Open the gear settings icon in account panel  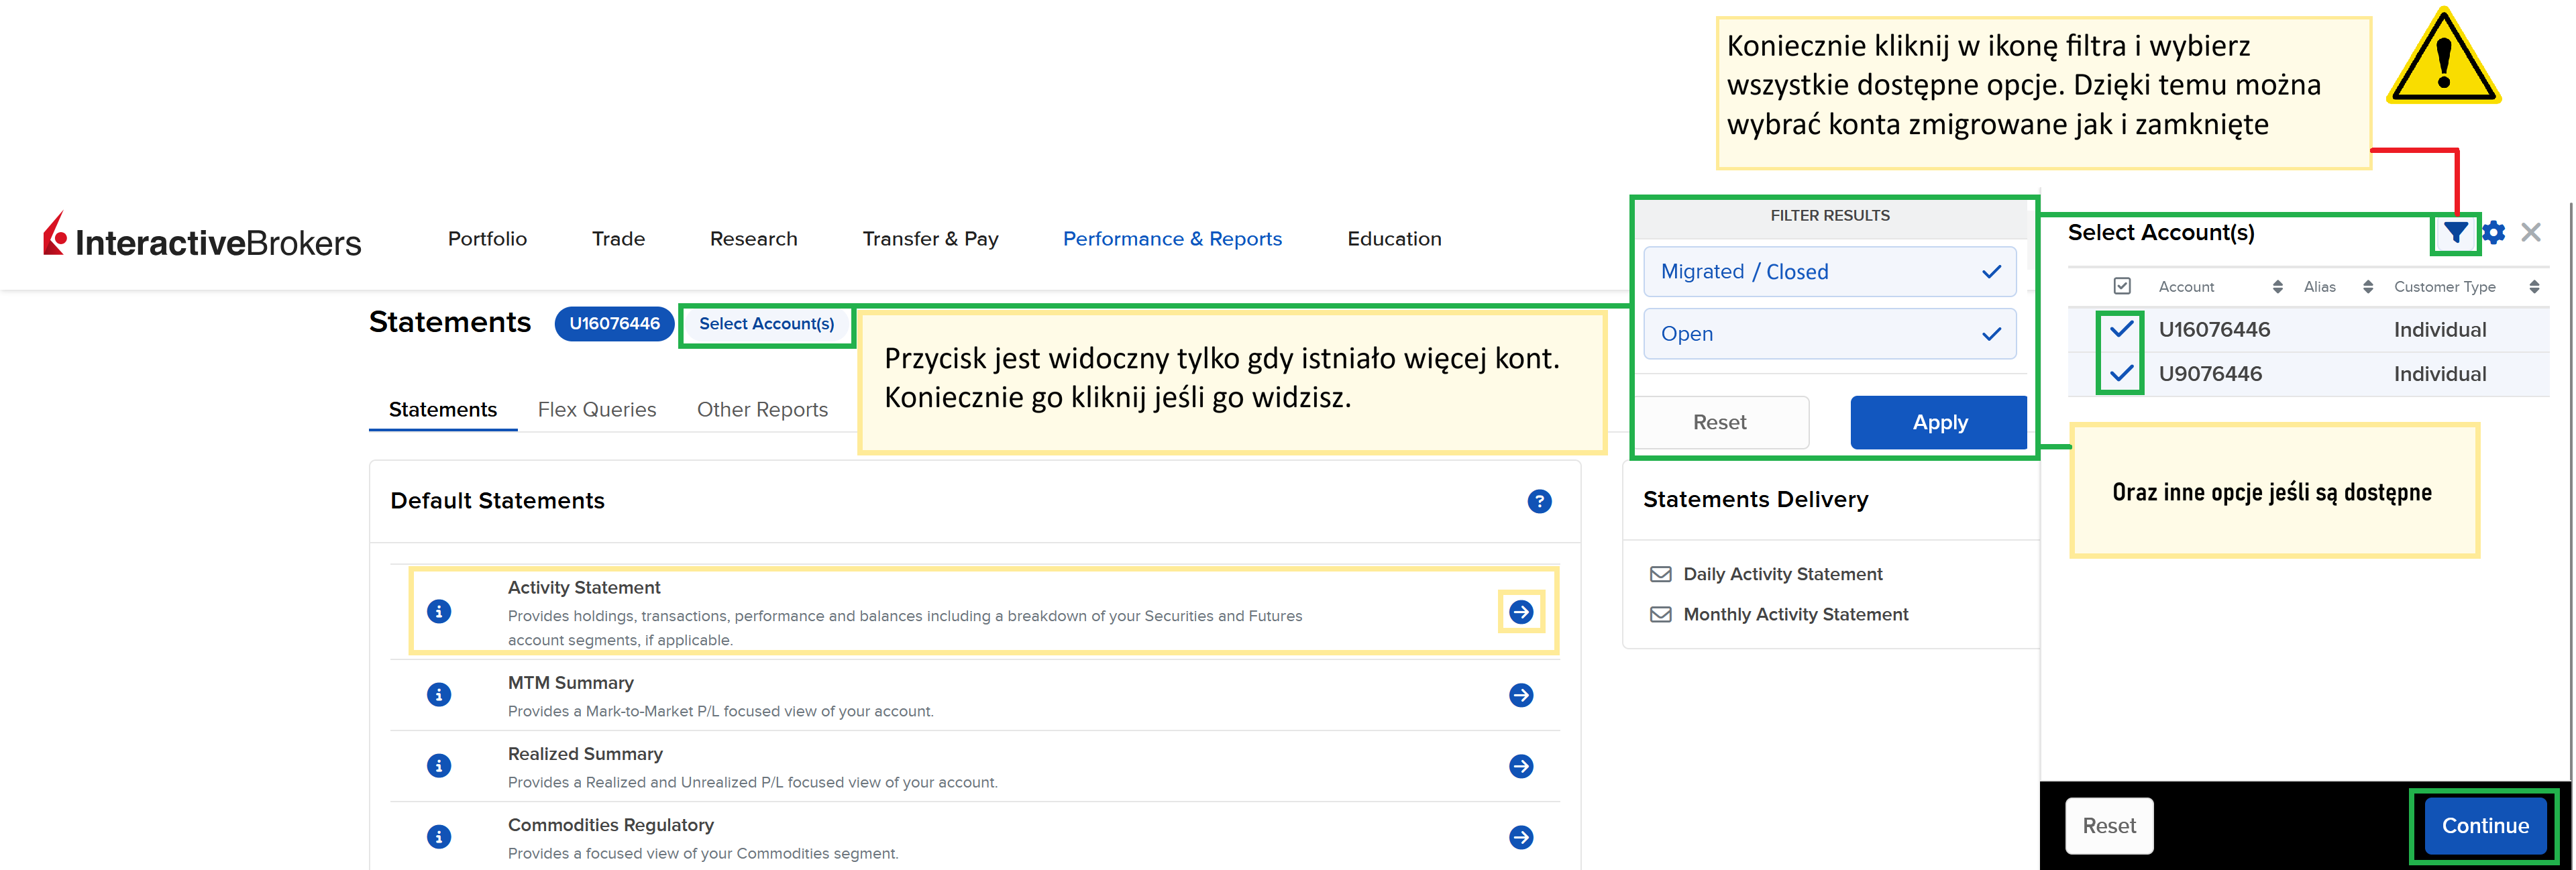[2494, 233]
